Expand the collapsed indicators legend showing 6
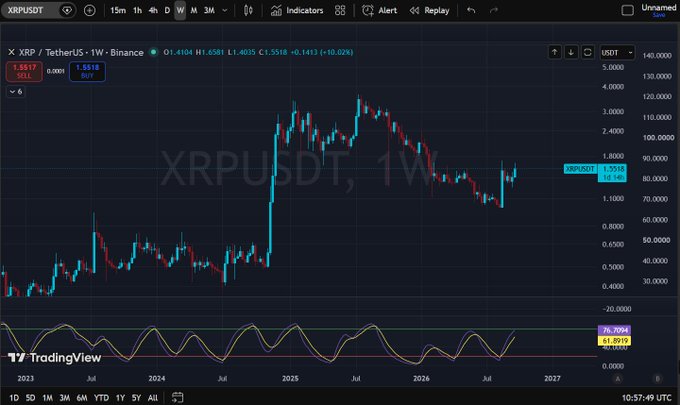 tap(16, 91)
